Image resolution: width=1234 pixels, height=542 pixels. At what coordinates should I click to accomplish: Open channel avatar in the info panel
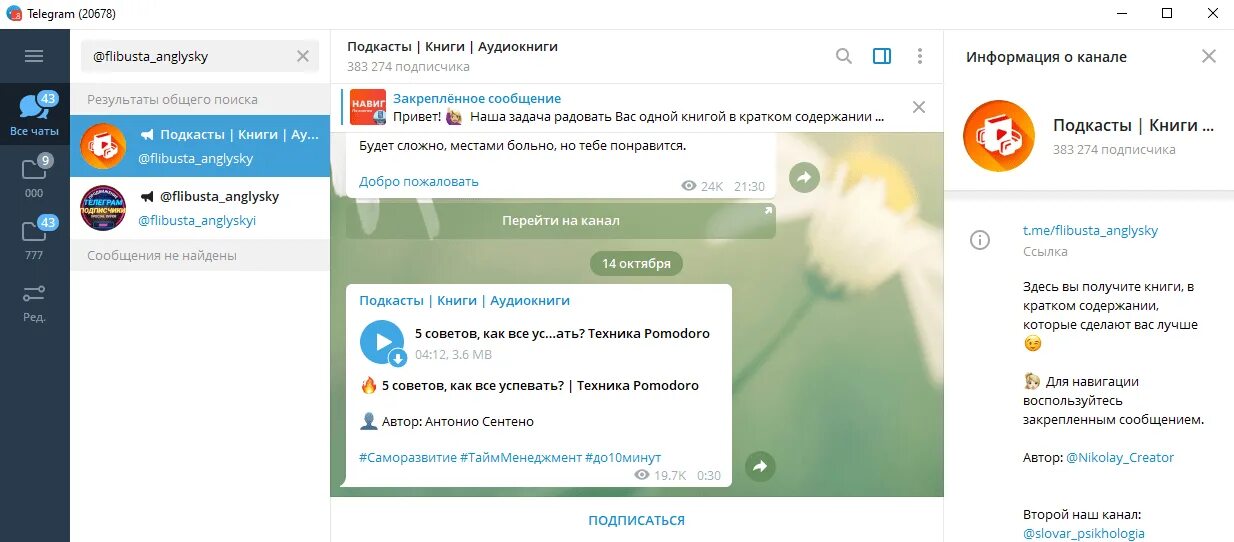click(998, 136)
